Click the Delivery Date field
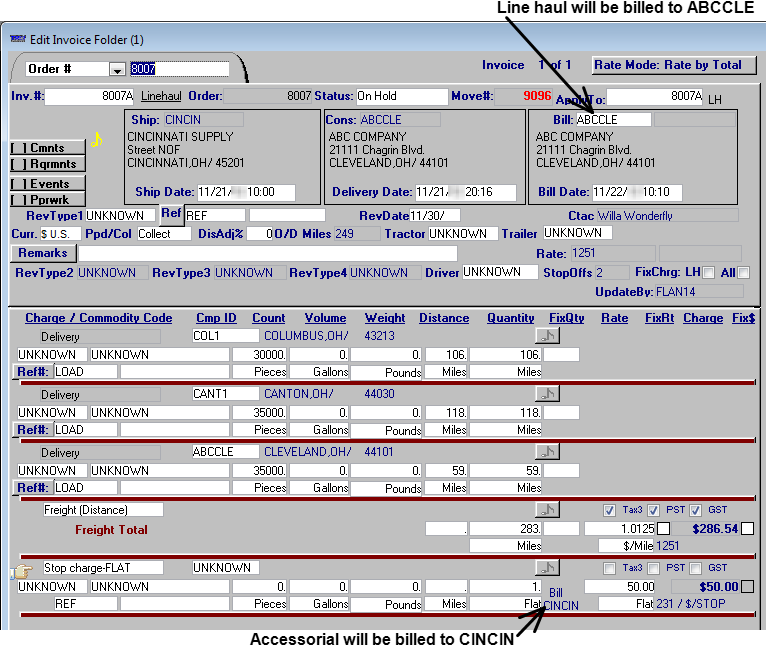Viewport: 766px width, 648px height. (466, 192)
